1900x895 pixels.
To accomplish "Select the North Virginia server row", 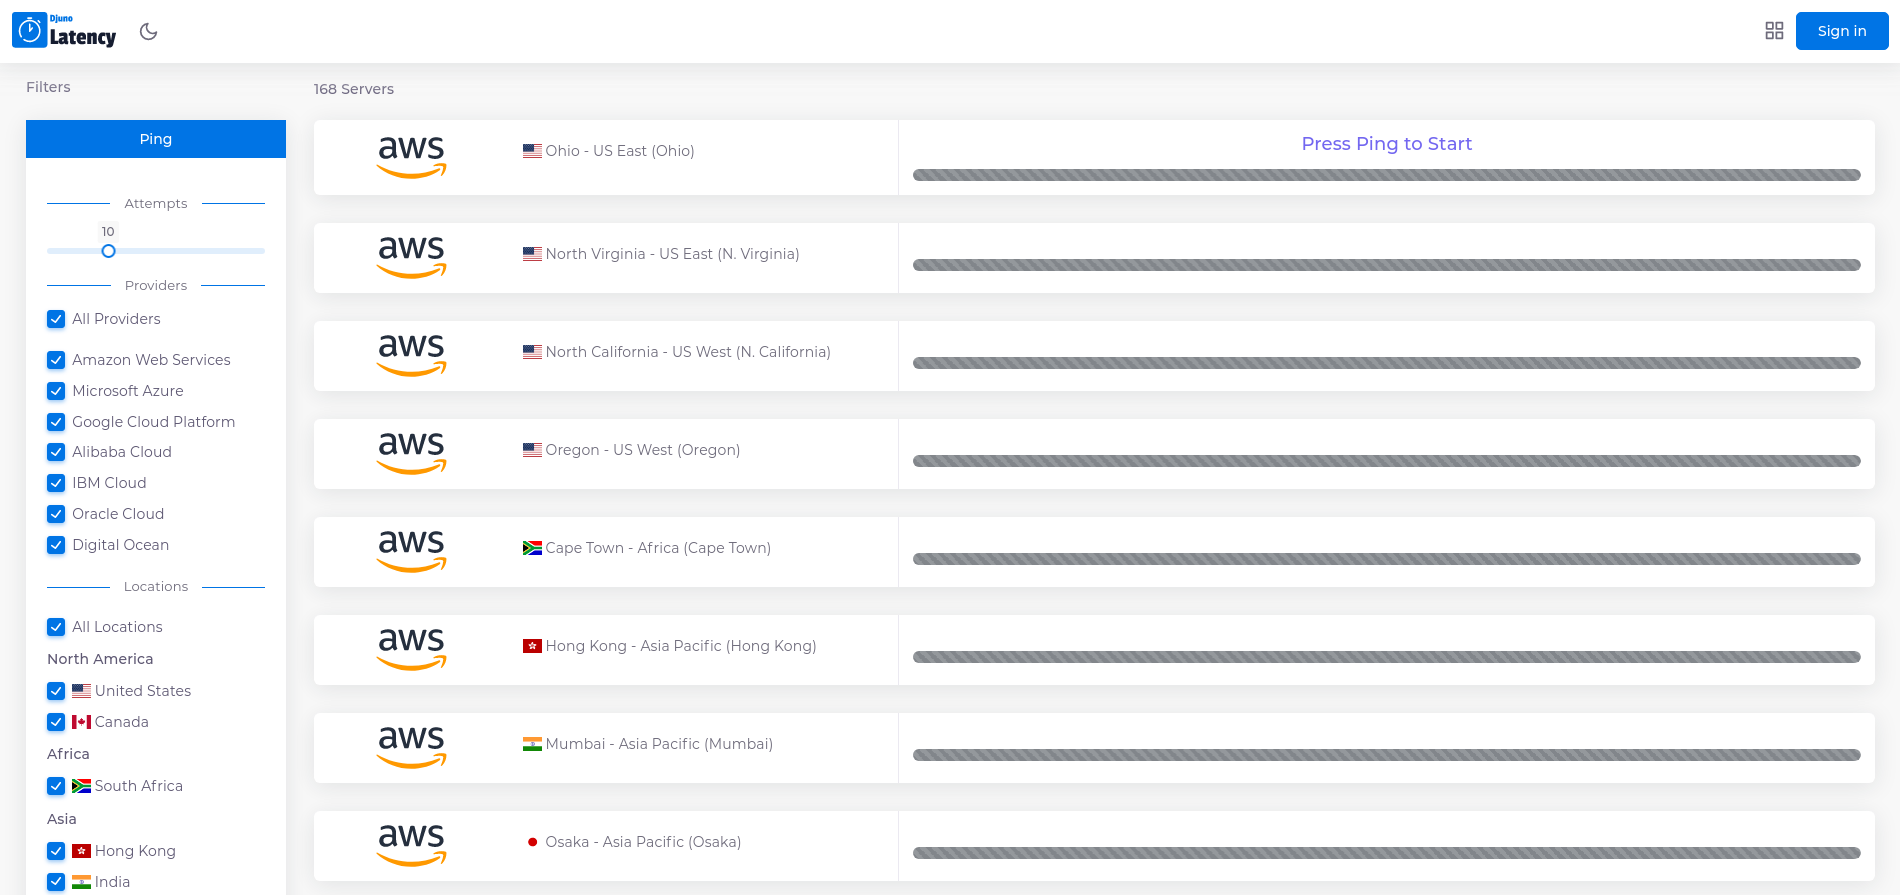I will click(1094, 258).
